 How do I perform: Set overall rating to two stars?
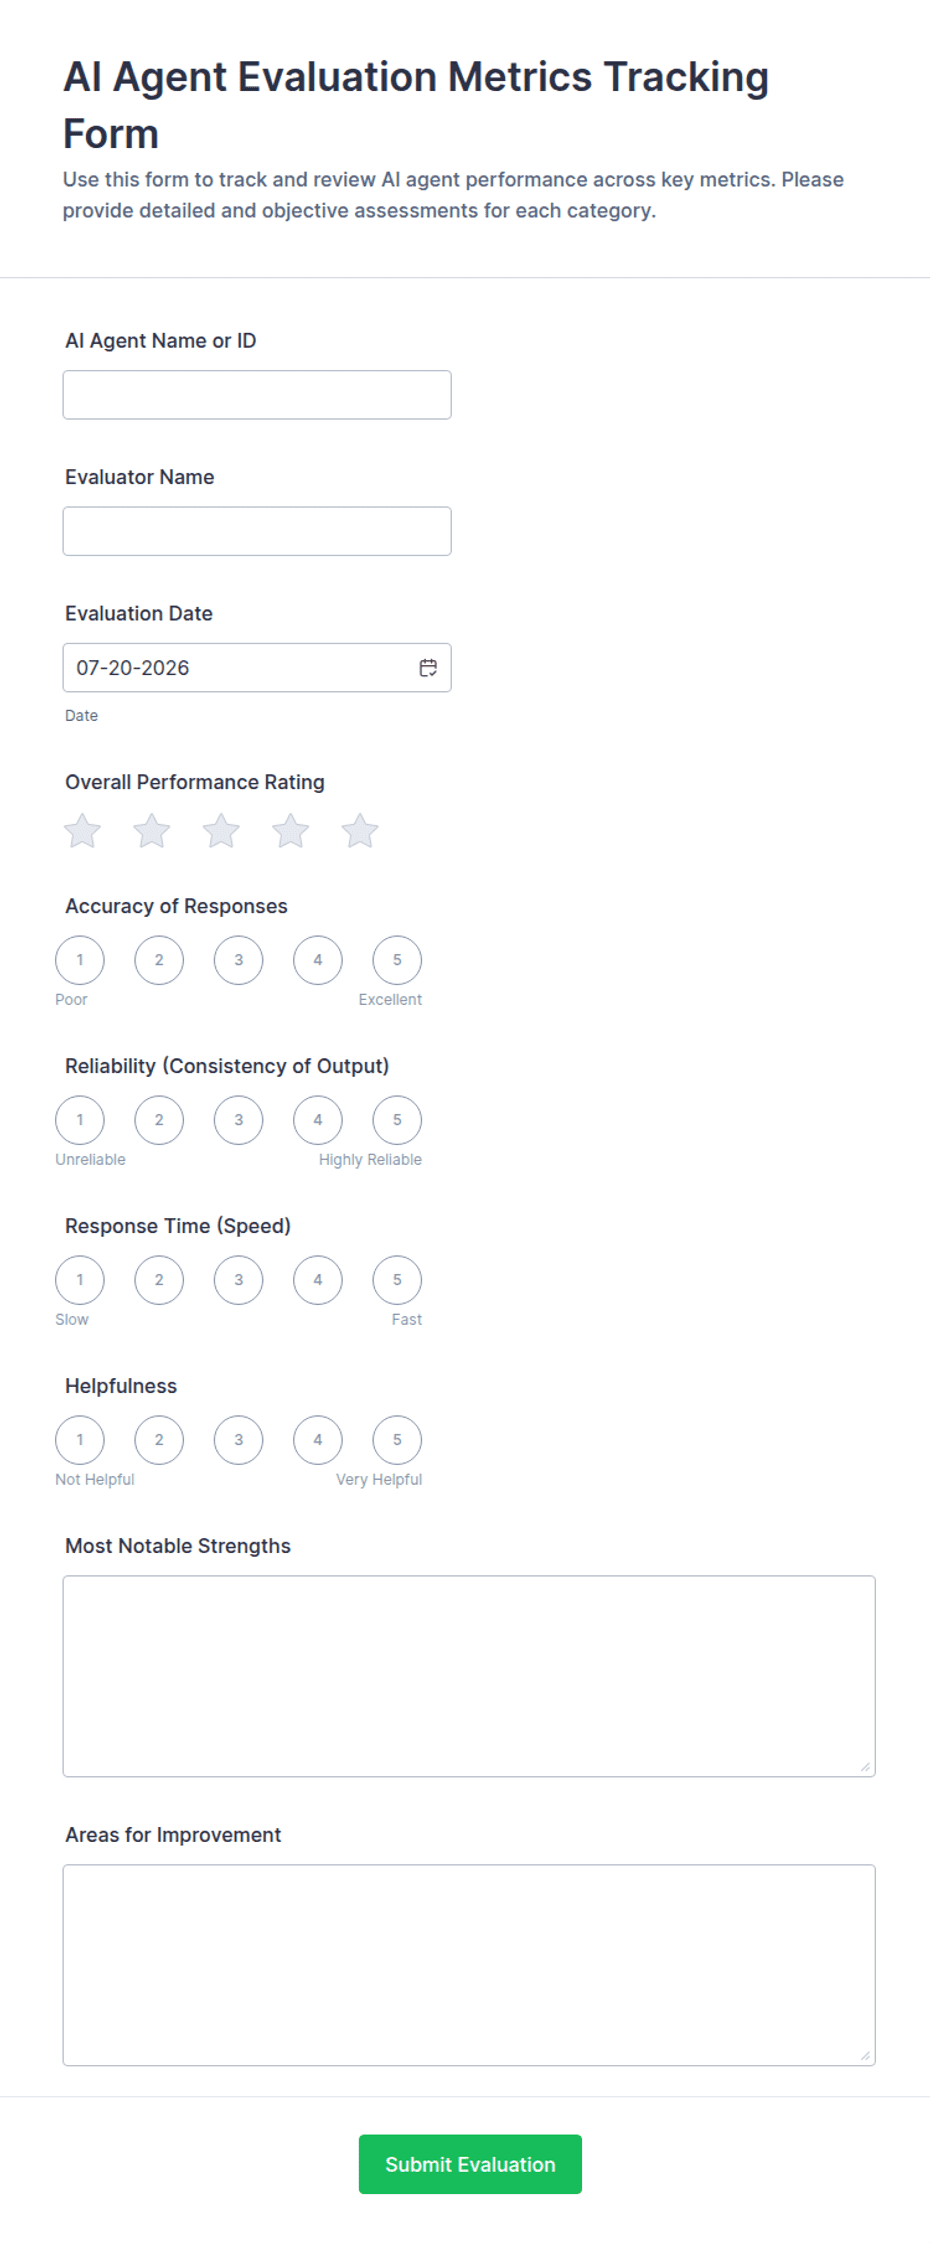click(x=152, y=831)
